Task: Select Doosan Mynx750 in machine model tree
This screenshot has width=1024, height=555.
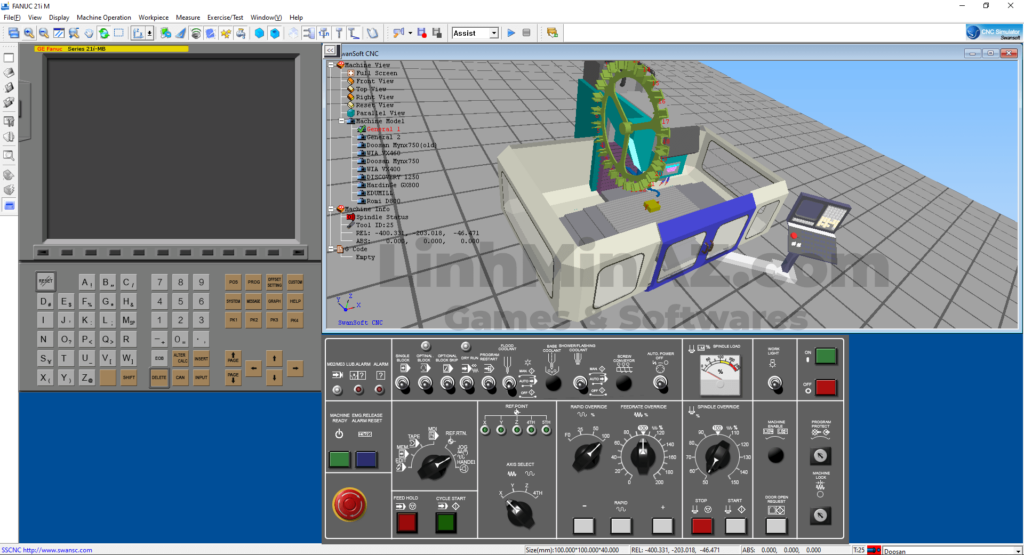Action: pyautogui.click(x=392, y=161)
